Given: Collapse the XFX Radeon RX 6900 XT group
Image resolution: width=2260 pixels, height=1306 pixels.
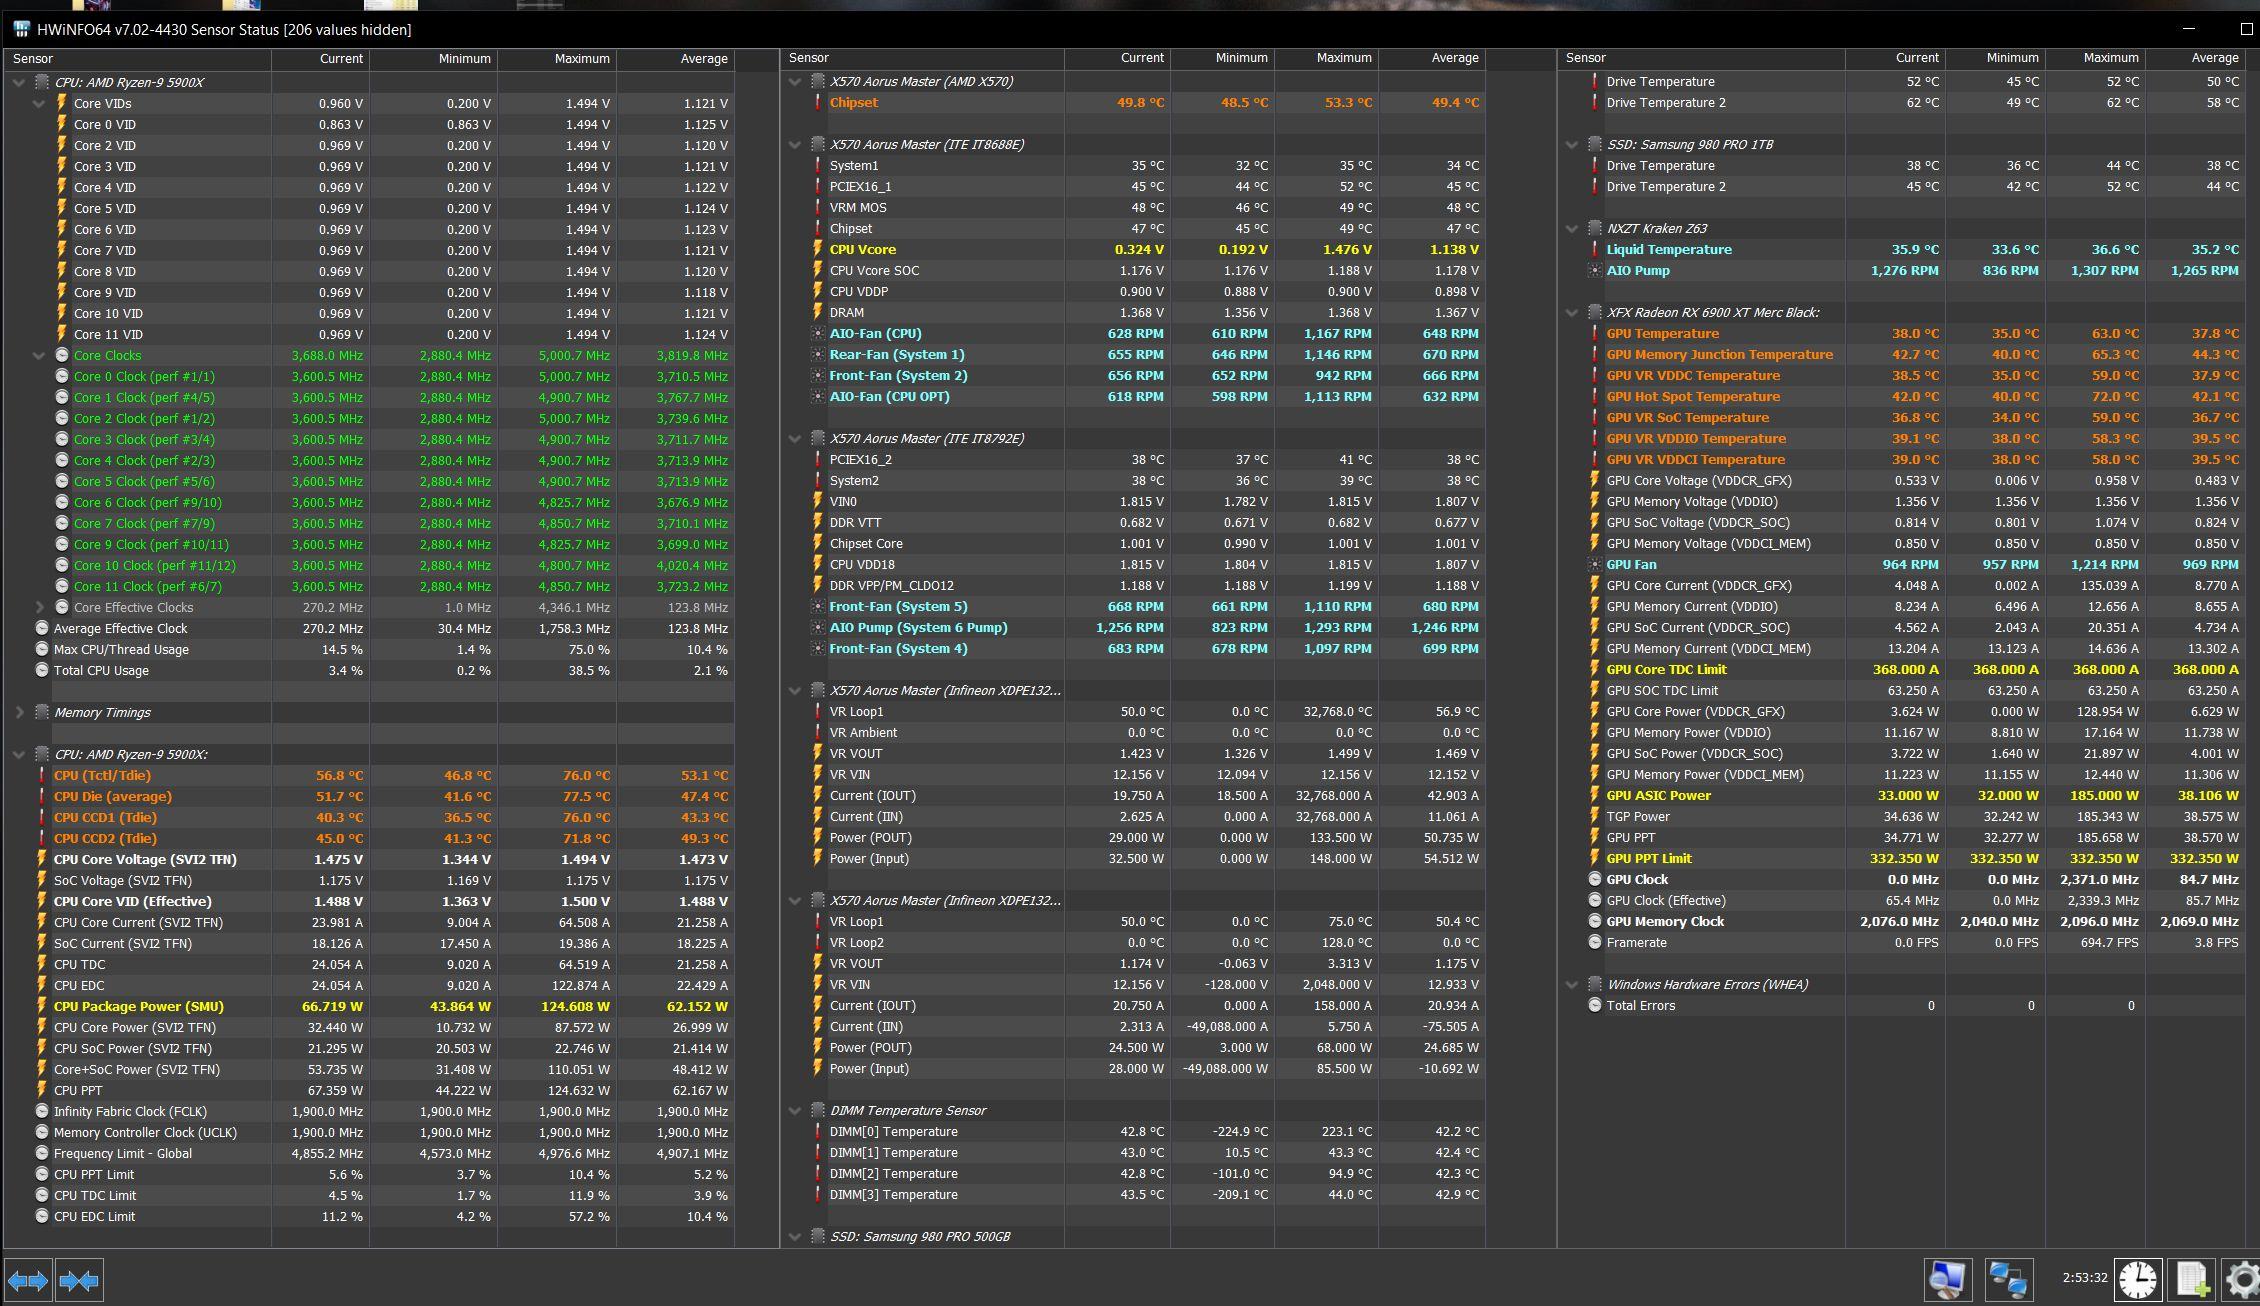Looking at the screenshot, I should pyautogui.click(x=1572, y=312).
